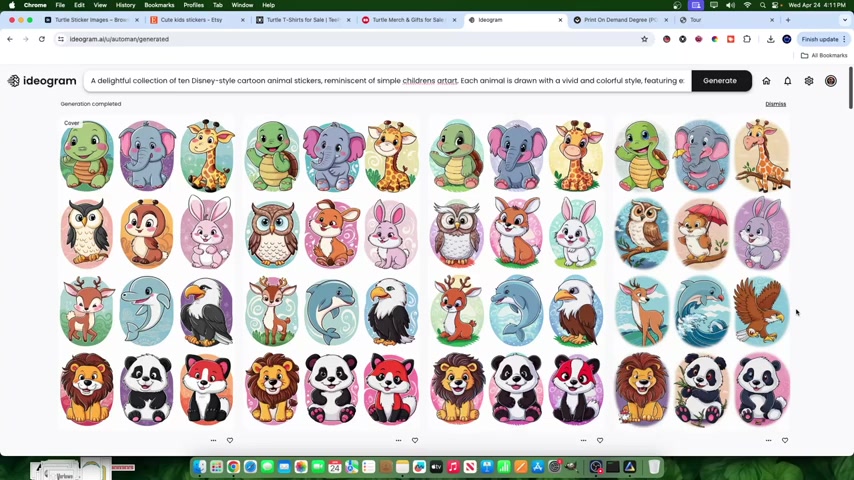Click the ideogram logo

42,81
